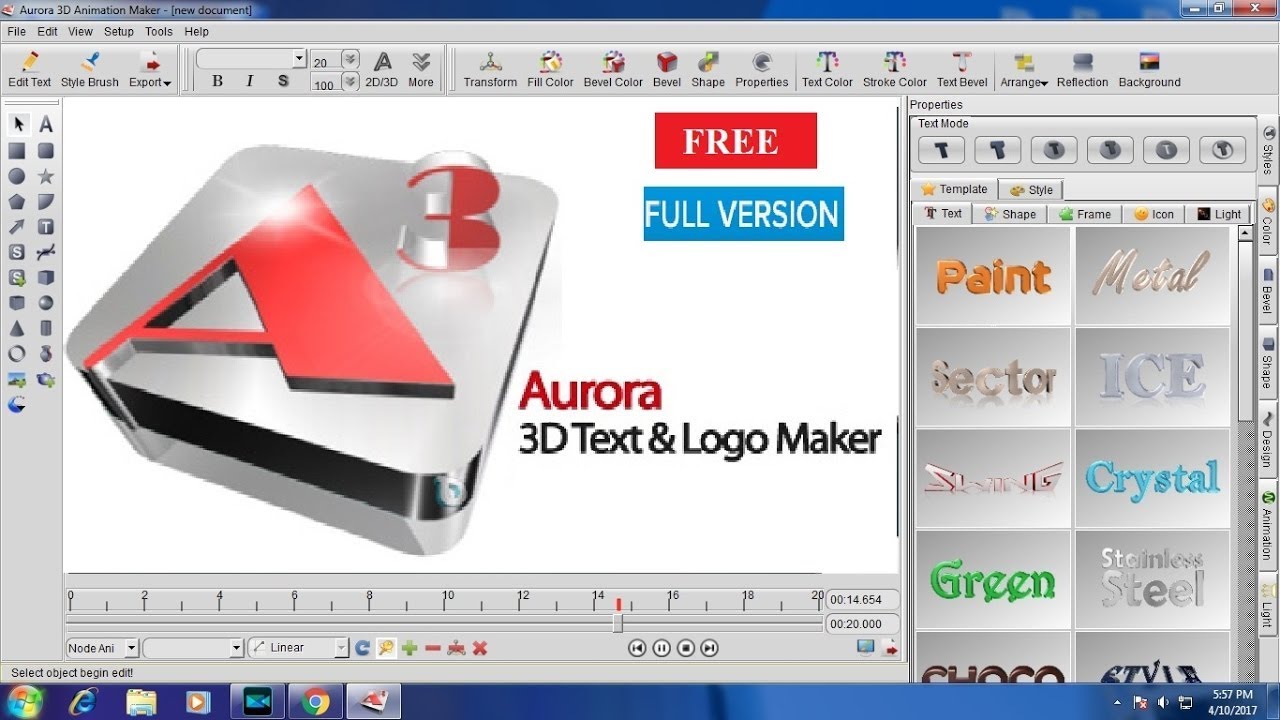Open the Export dropdown
The height and width of the screenshot is (720, 1280).
click(x=150, y=70)
